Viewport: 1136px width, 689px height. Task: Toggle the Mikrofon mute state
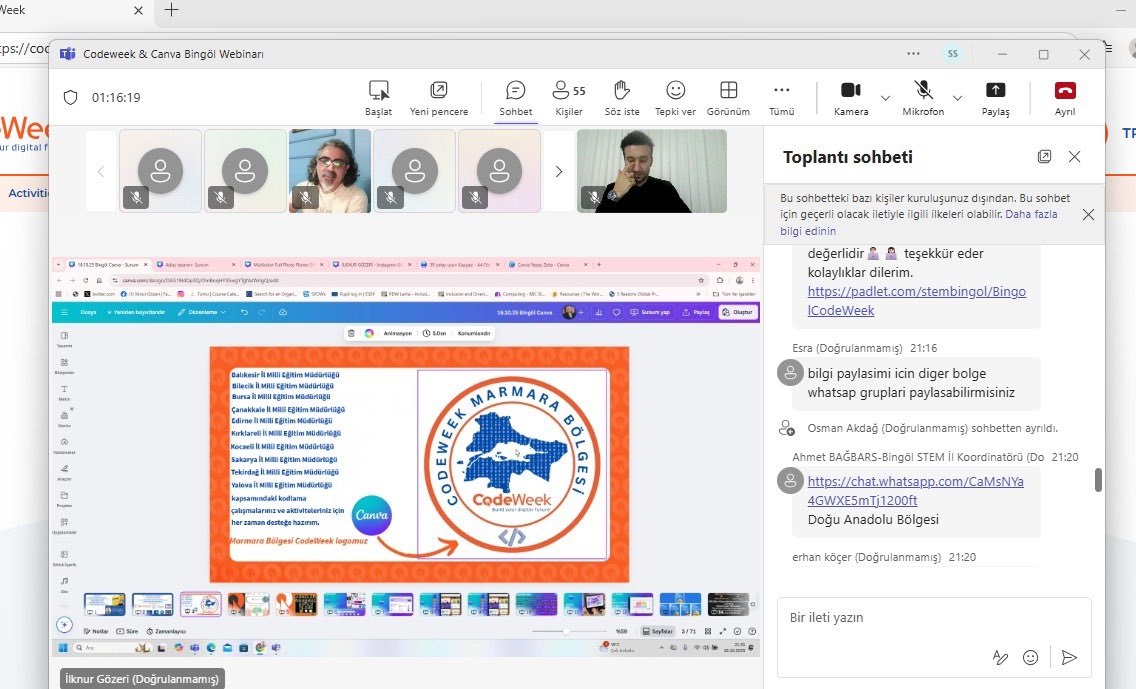[x=923, y=98]
